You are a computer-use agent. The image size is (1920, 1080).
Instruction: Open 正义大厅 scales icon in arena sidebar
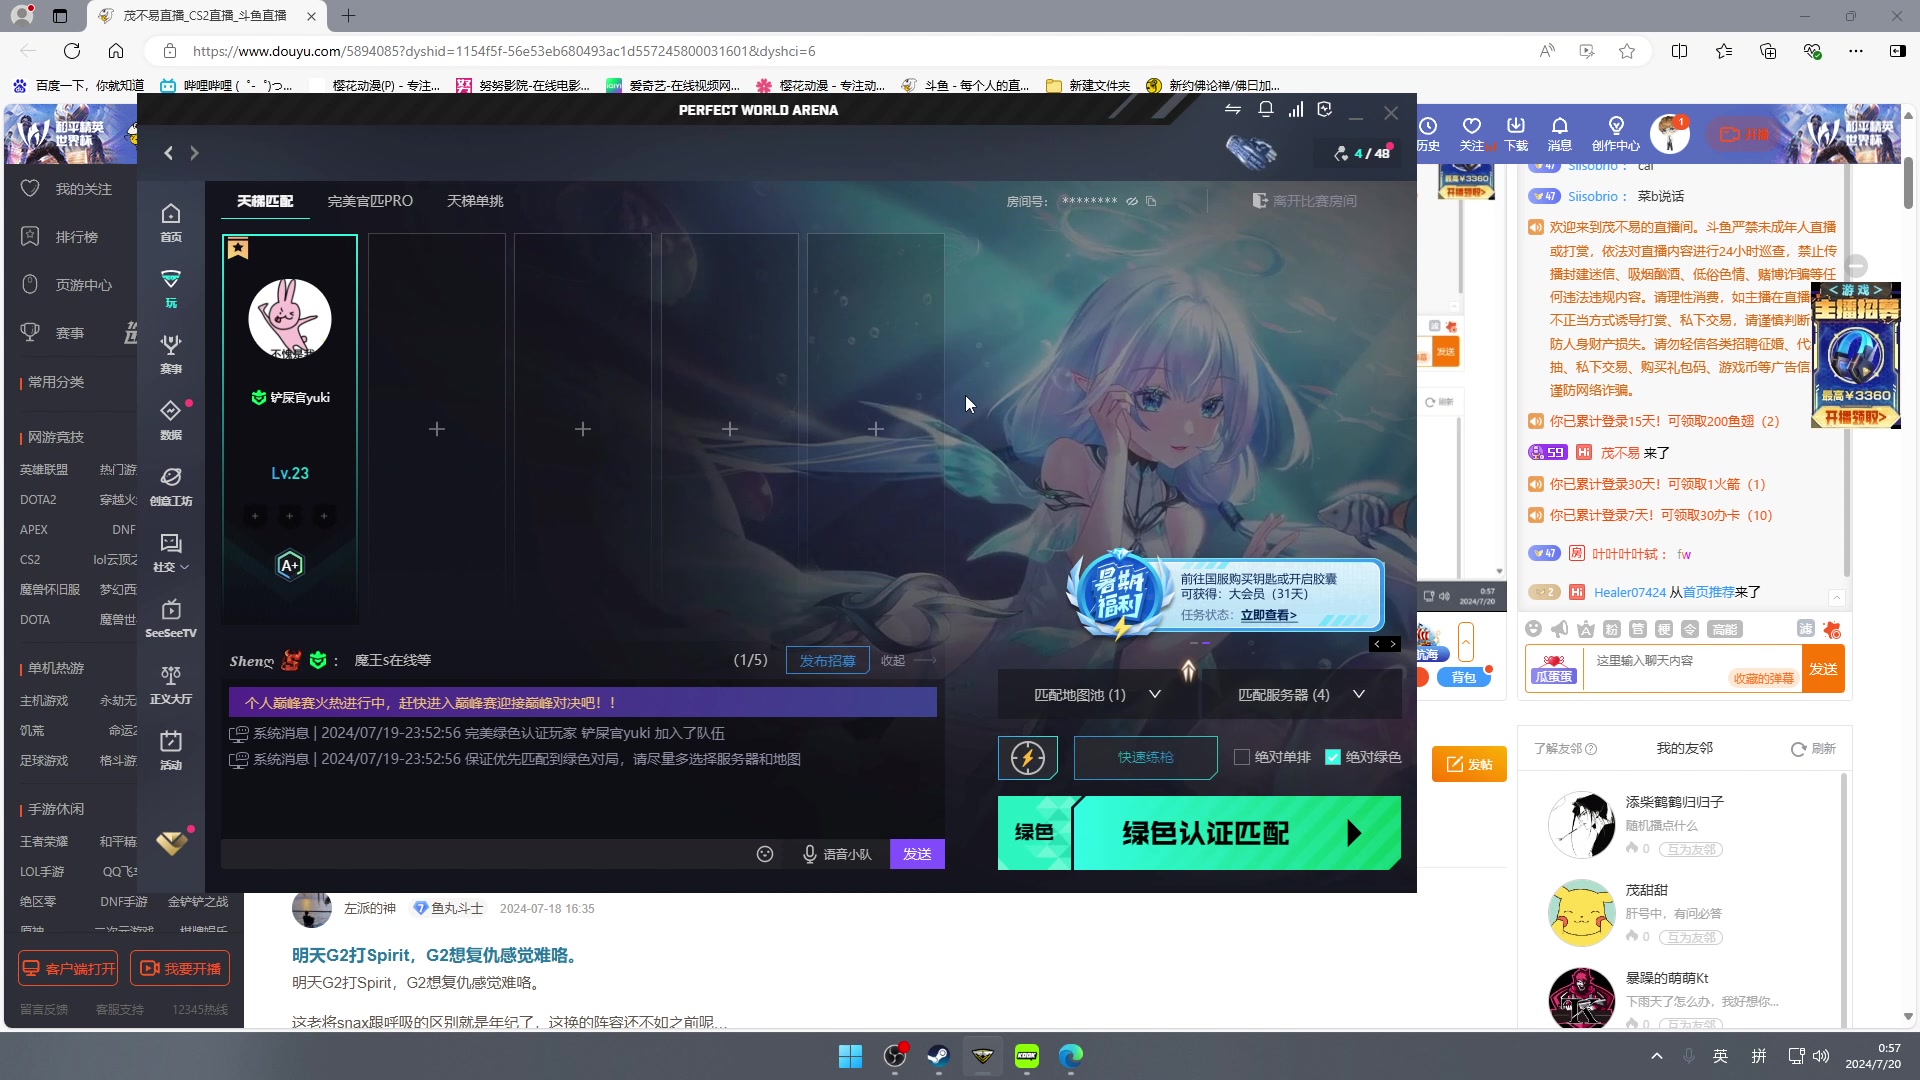click(171, 684)
